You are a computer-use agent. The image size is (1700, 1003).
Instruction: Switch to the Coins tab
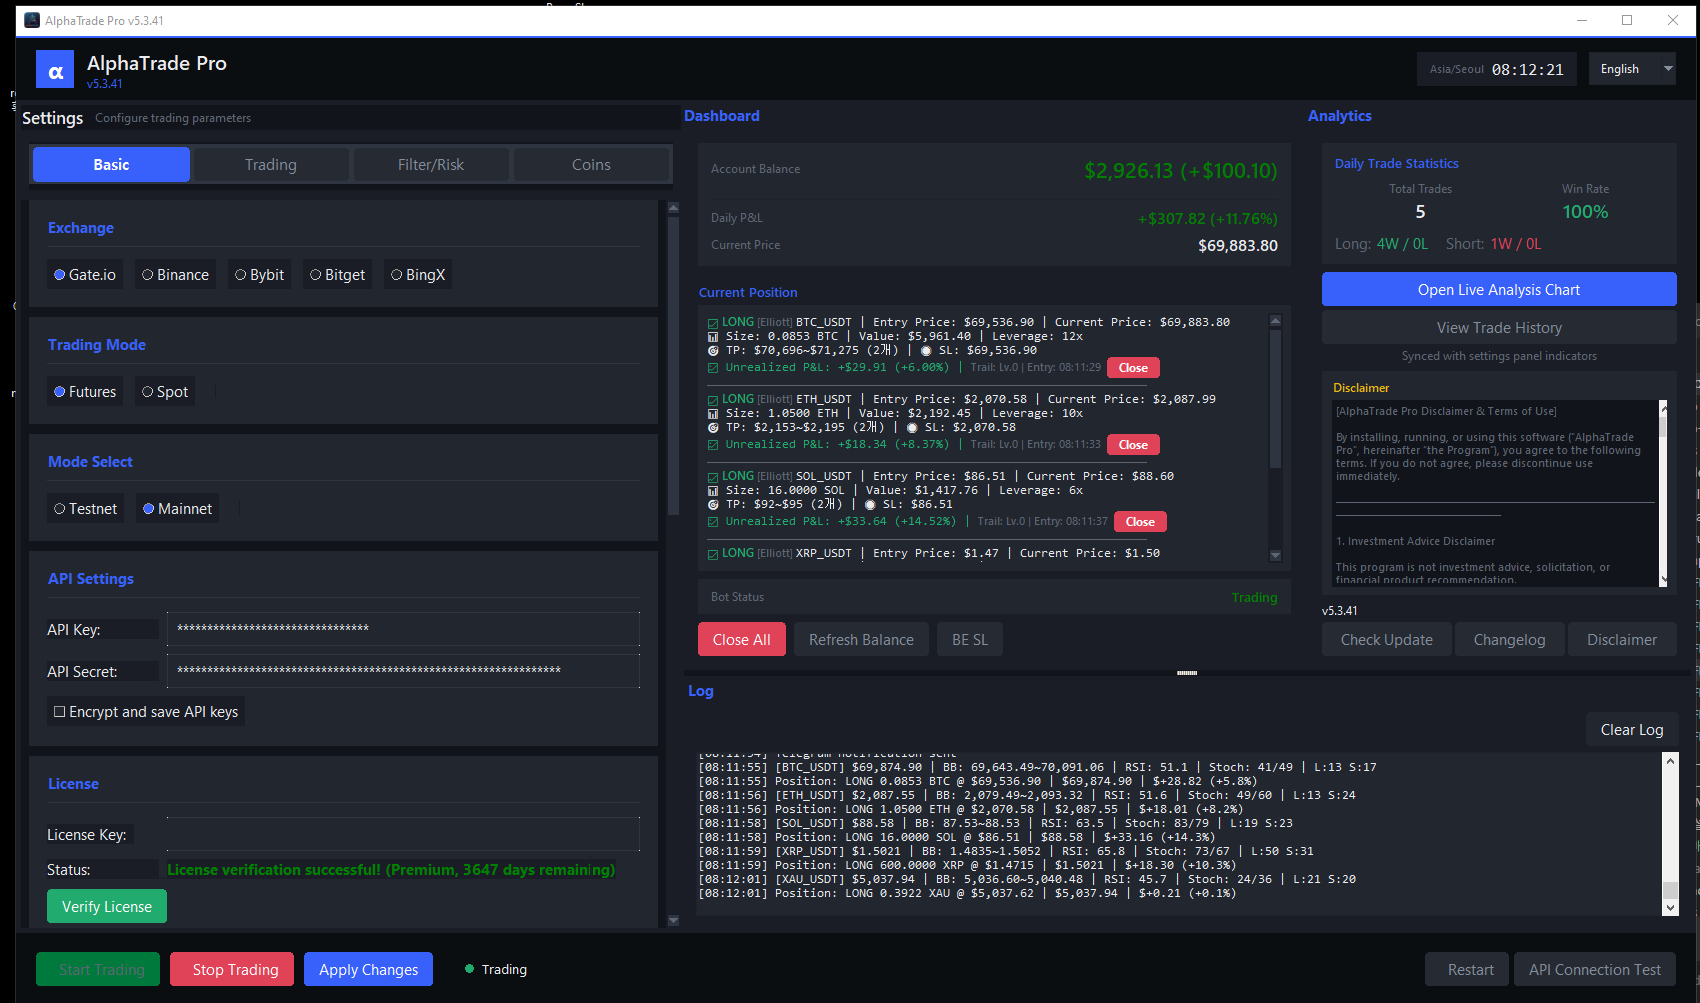[x=591, y=165]
